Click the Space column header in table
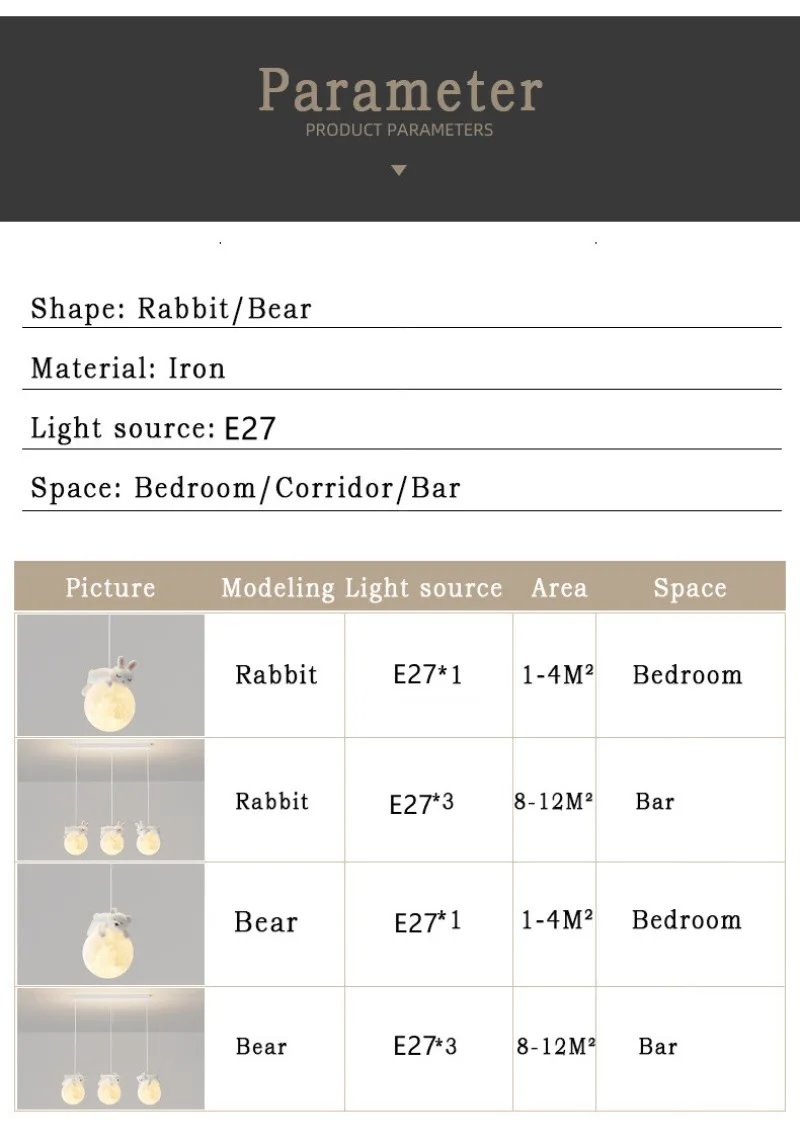This screenshot has width=800, height=1145. (x=689, y=588)
